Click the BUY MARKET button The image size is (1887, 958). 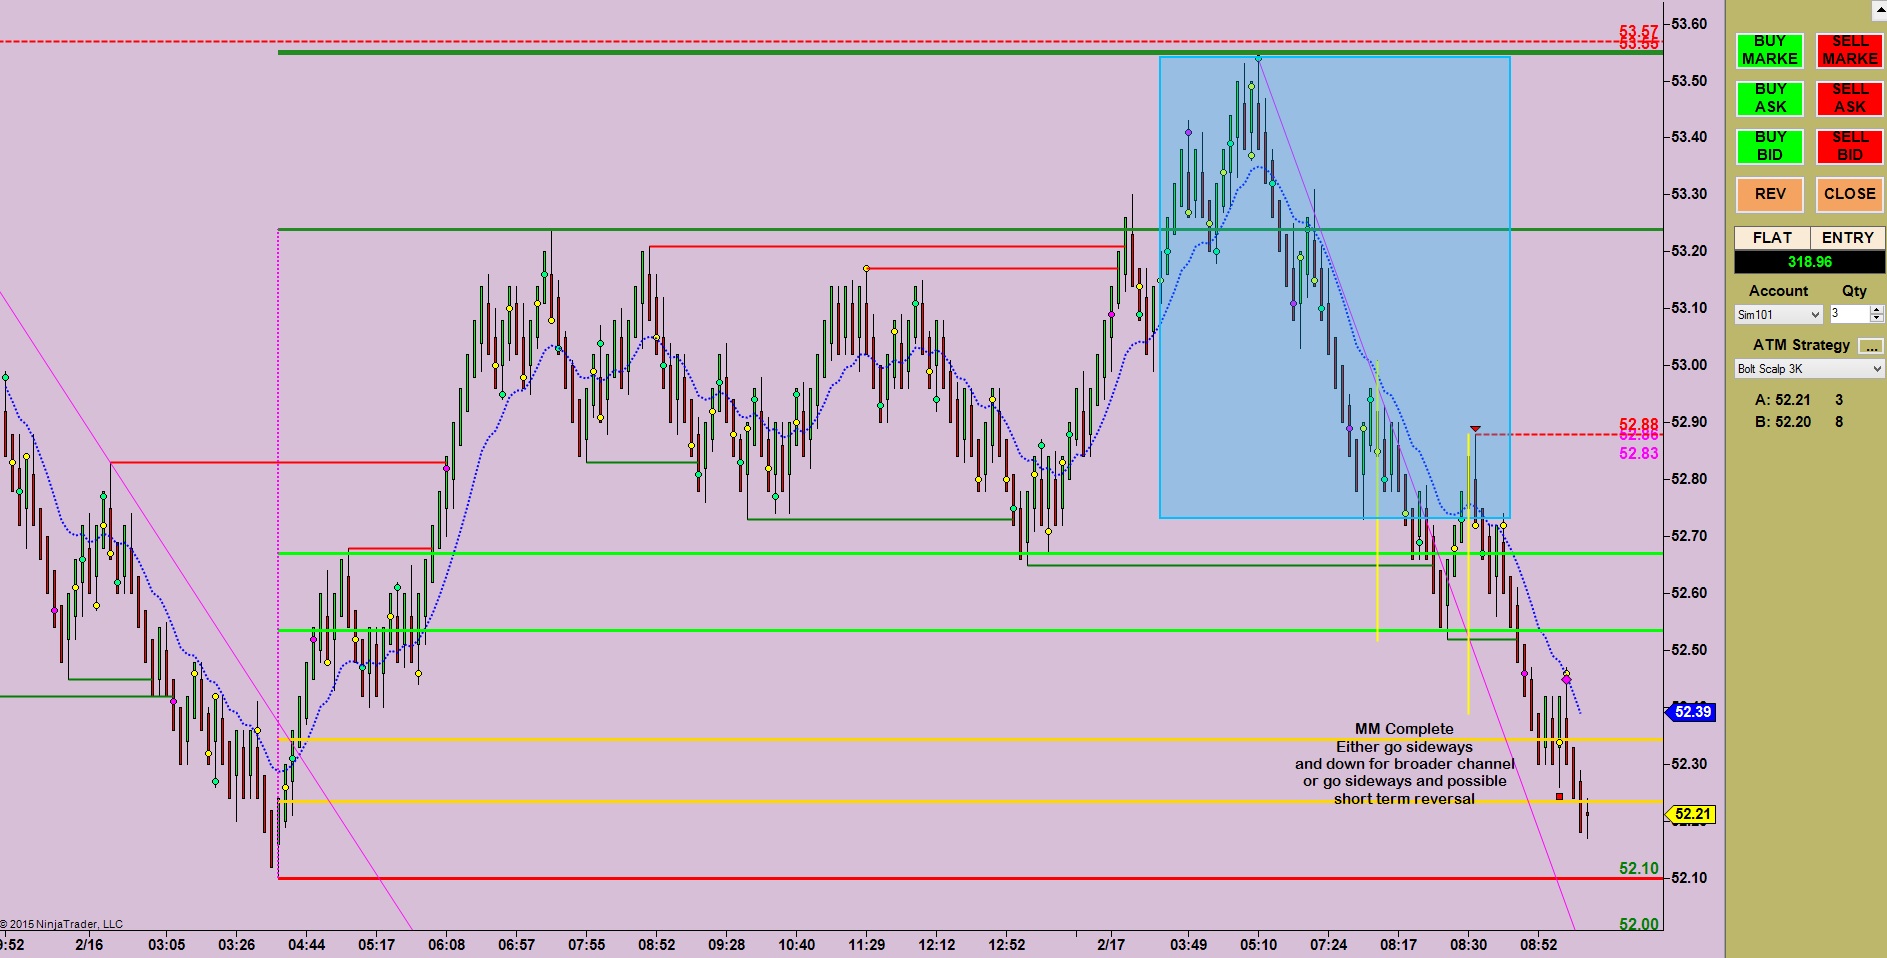(1769, 50)
